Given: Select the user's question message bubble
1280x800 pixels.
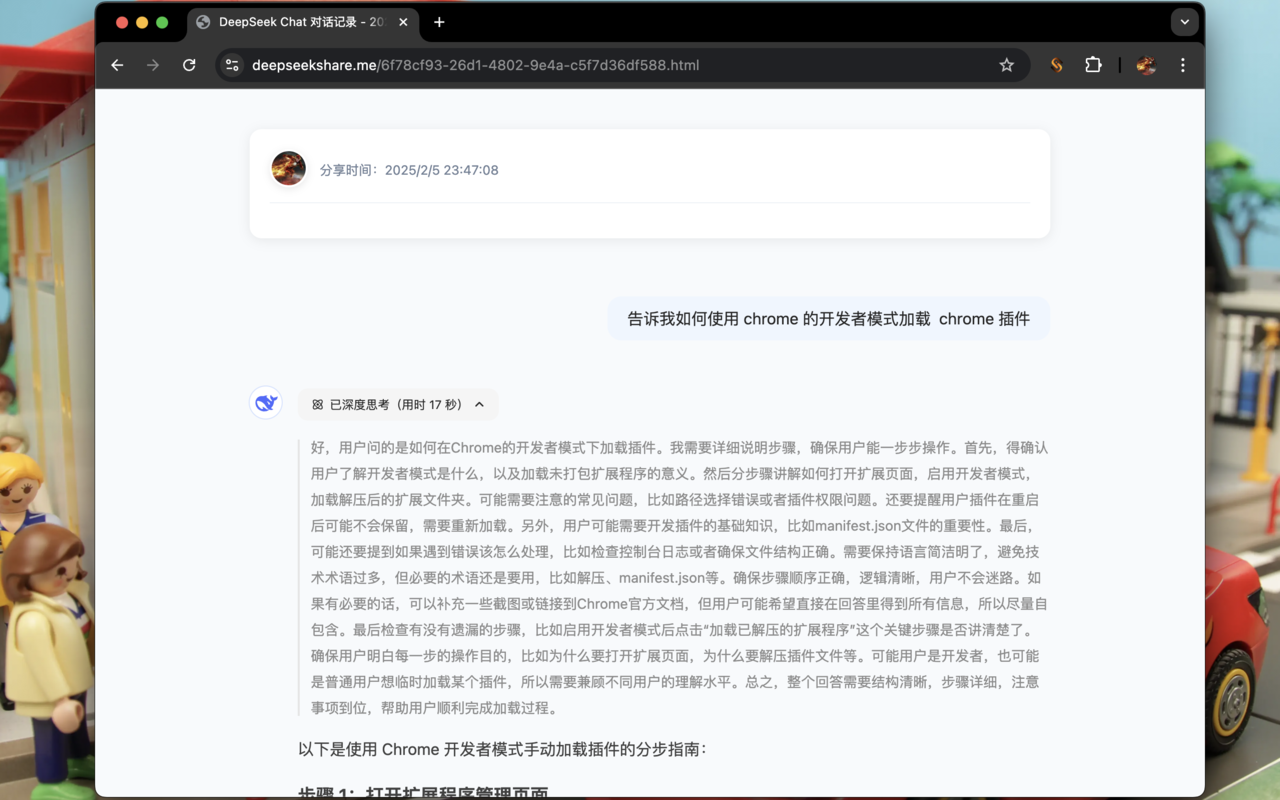Looking at the screenshot, I should point(828,318).
